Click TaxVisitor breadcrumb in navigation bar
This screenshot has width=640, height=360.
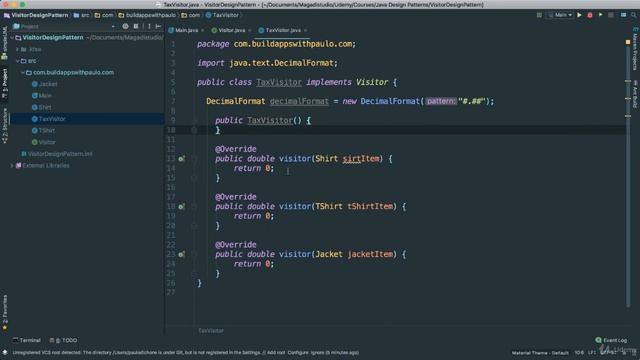tap(222, 15)
